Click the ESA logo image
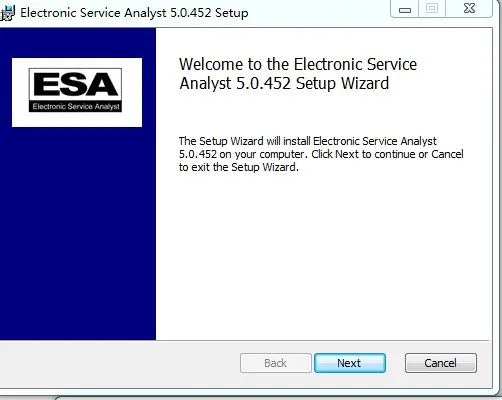Image resolution: width=502 pixels, height=400 pixels. [x=77, y=92]
